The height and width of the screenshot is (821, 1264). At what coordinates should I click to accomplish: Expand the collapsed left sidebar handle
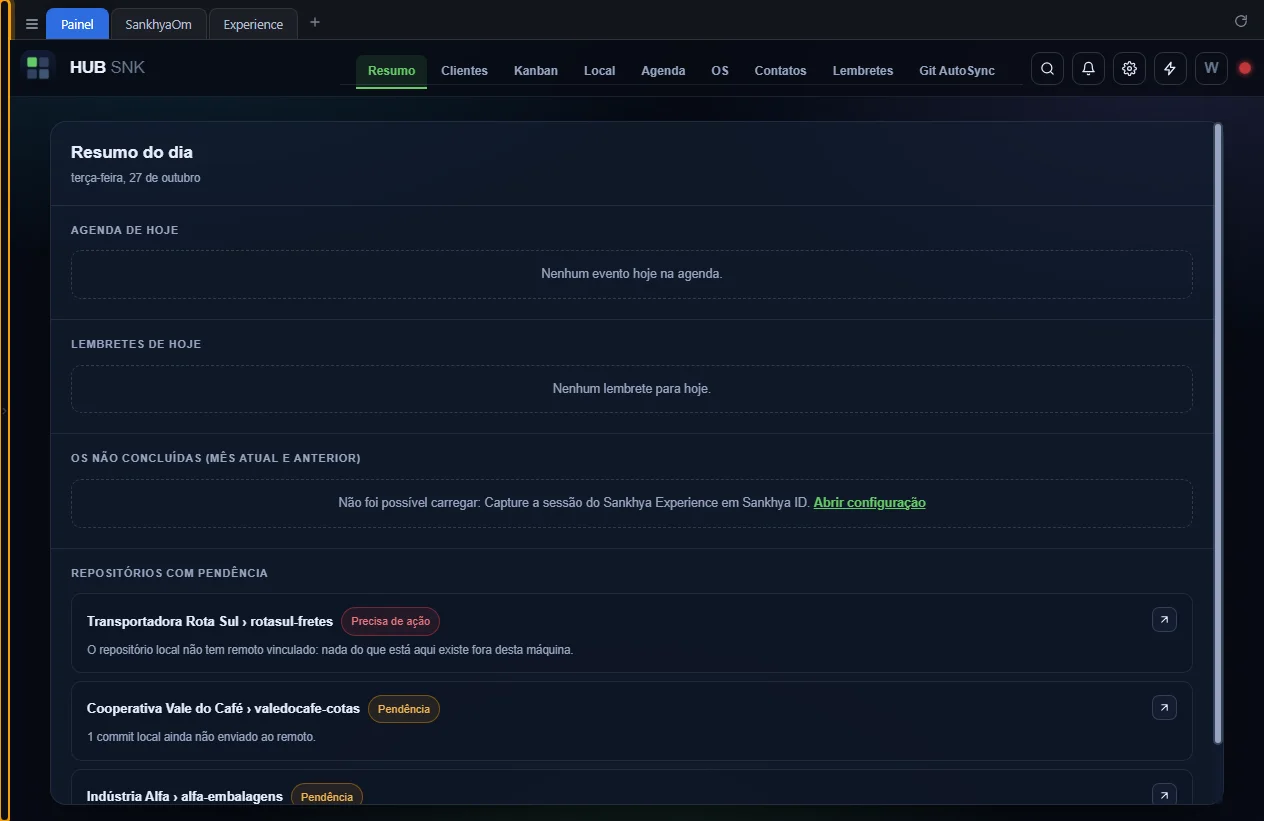click(x=5, y=410)
